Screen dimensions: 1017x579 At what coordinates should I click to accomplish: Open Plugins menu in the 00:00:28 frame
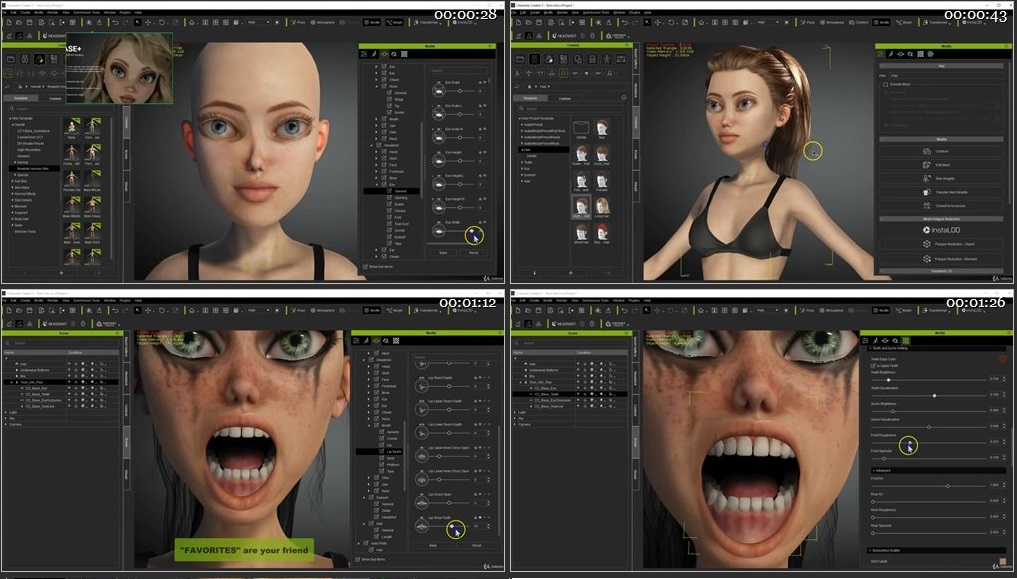125,12
